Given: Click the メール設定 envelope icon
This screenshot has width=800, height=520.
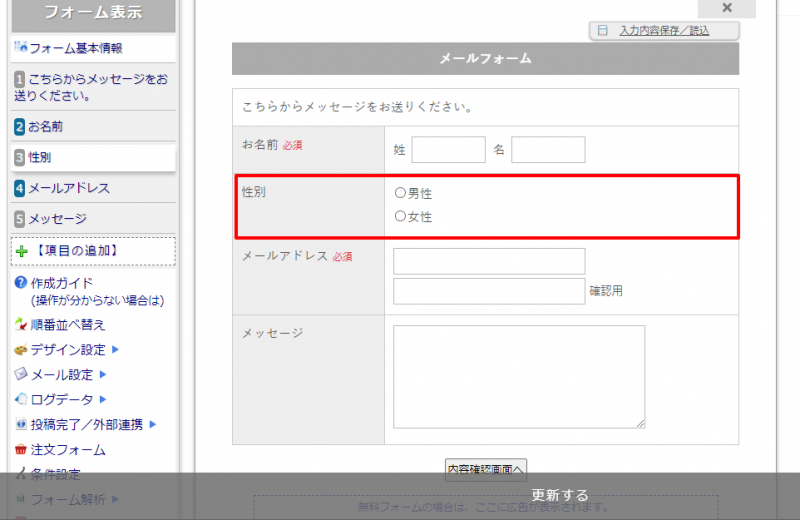Looking at the screenshot, I should [x=21, y=374].
